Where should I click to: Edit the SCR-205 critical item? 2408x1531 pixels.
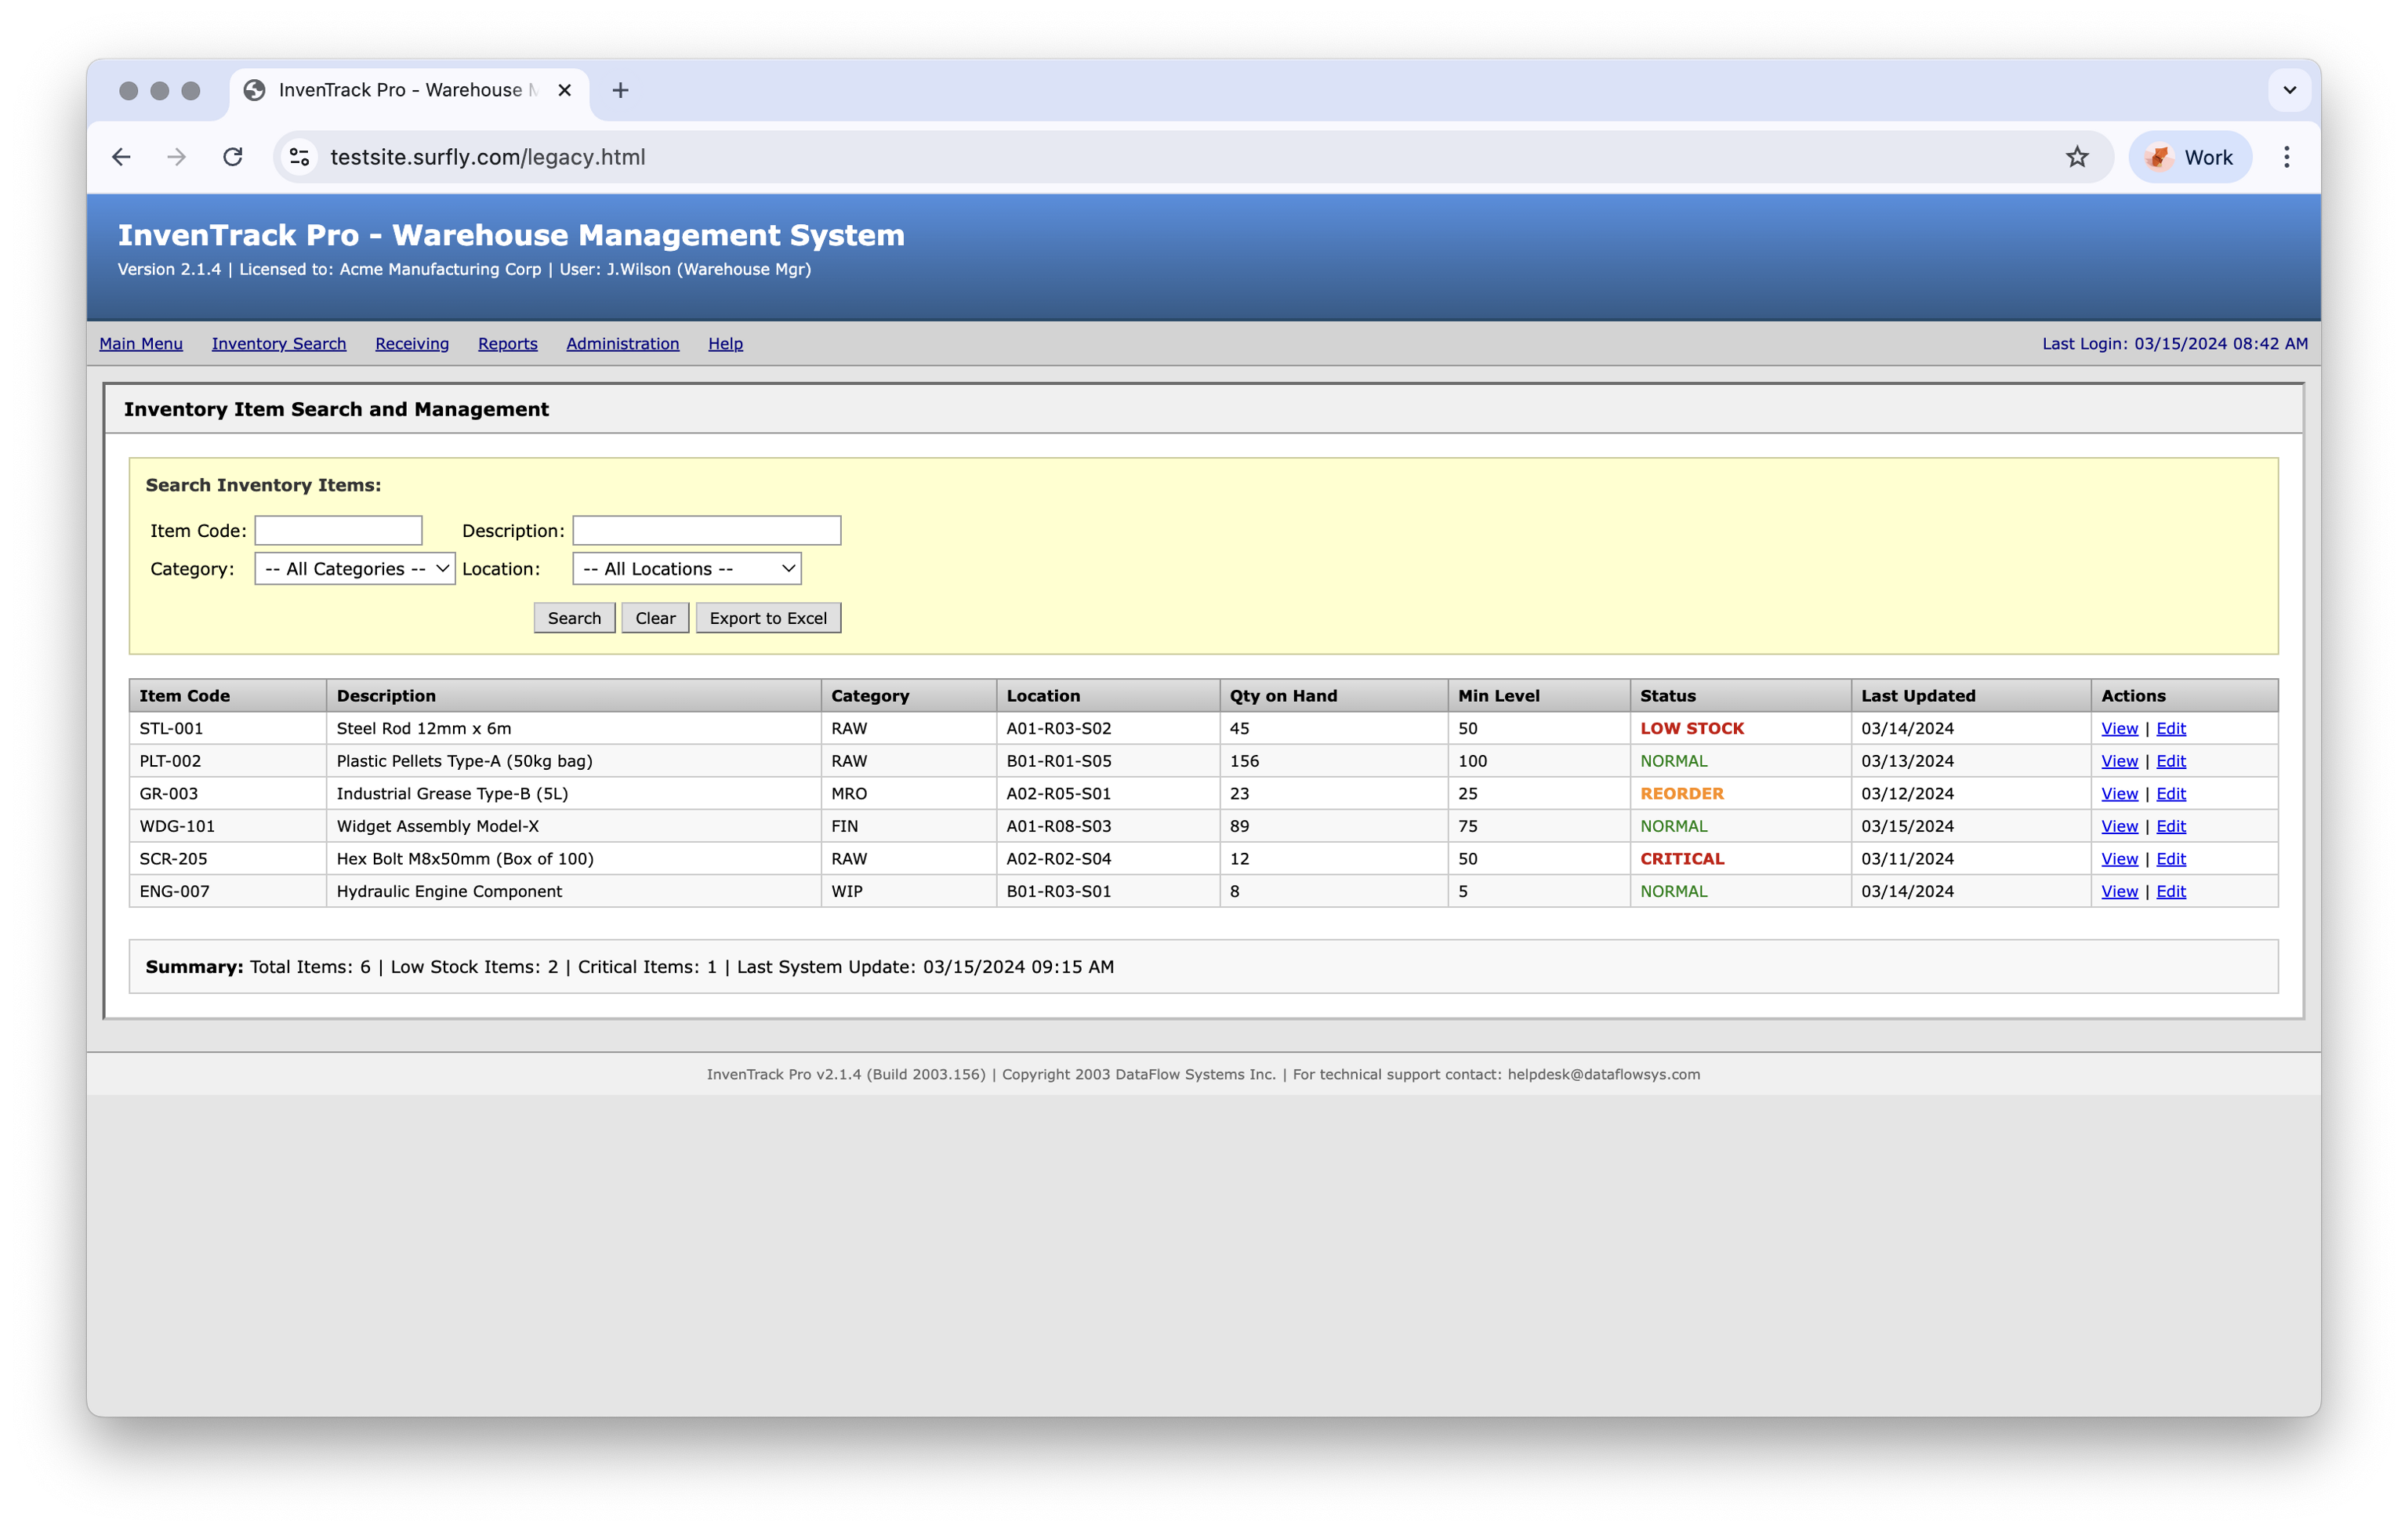pos(2171,858)
